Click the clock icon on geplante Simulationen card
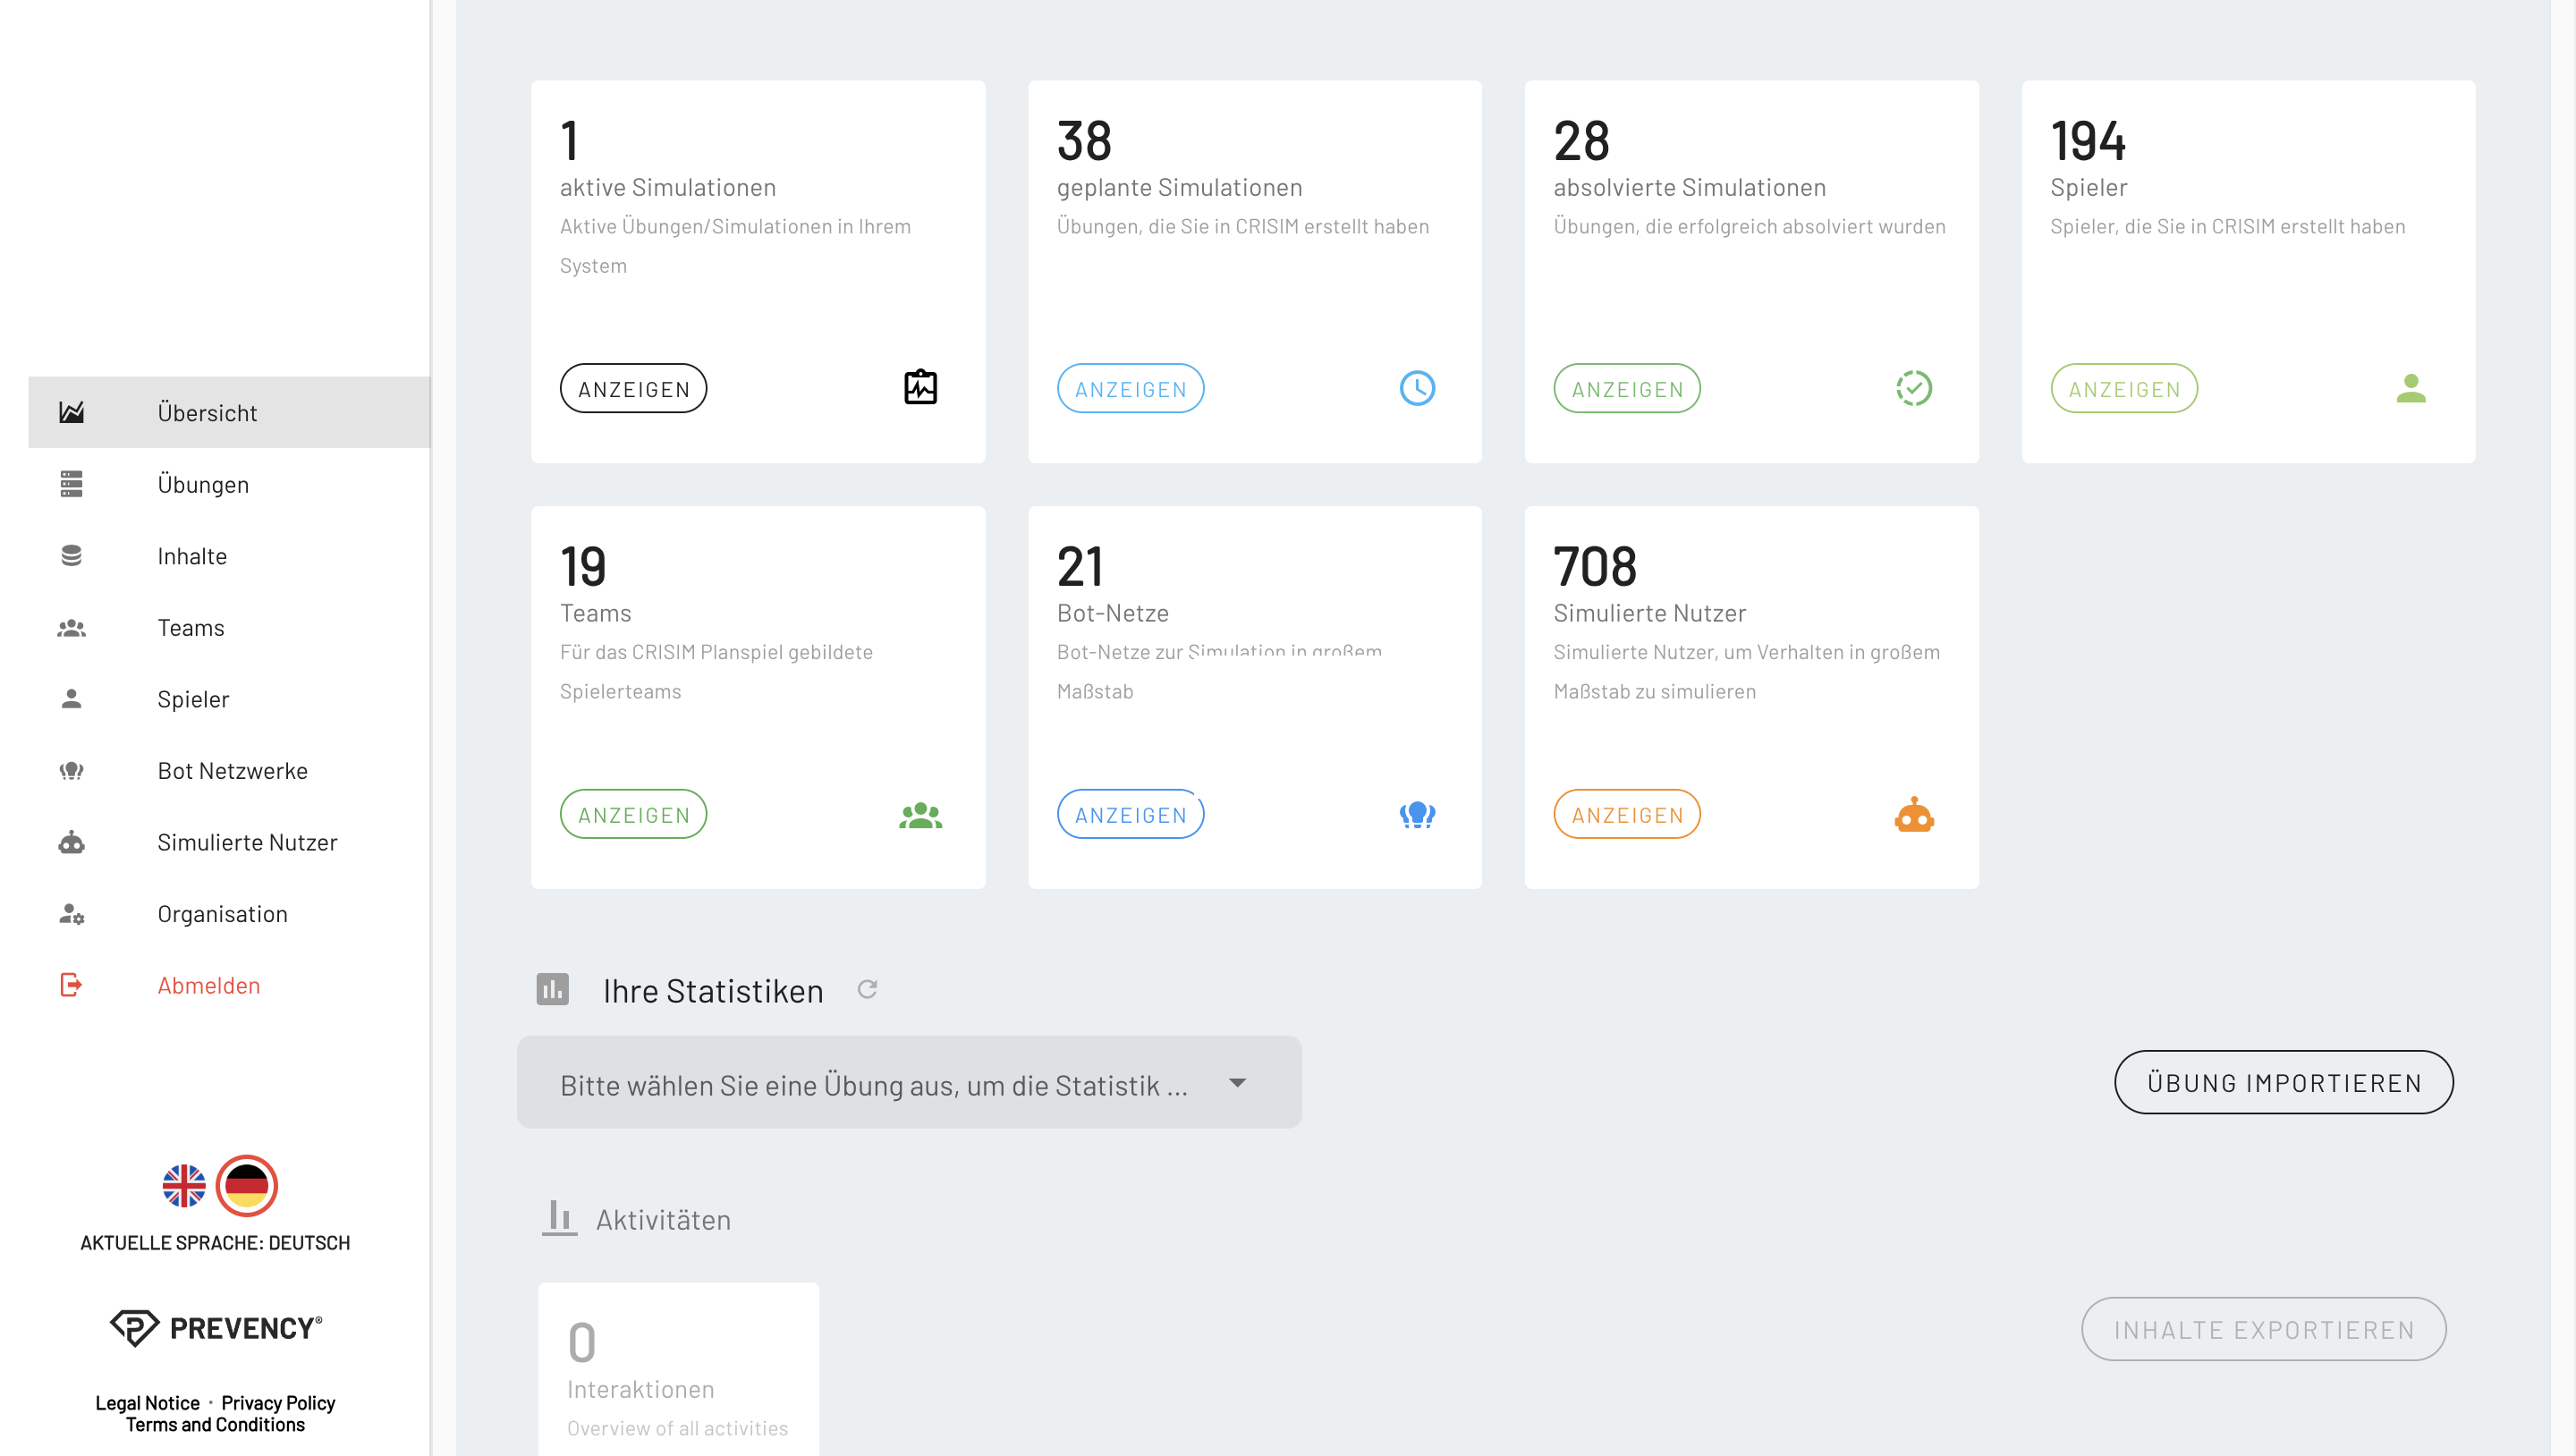Screen dimensions: 2576x1456 click(x=1417, y=388)
